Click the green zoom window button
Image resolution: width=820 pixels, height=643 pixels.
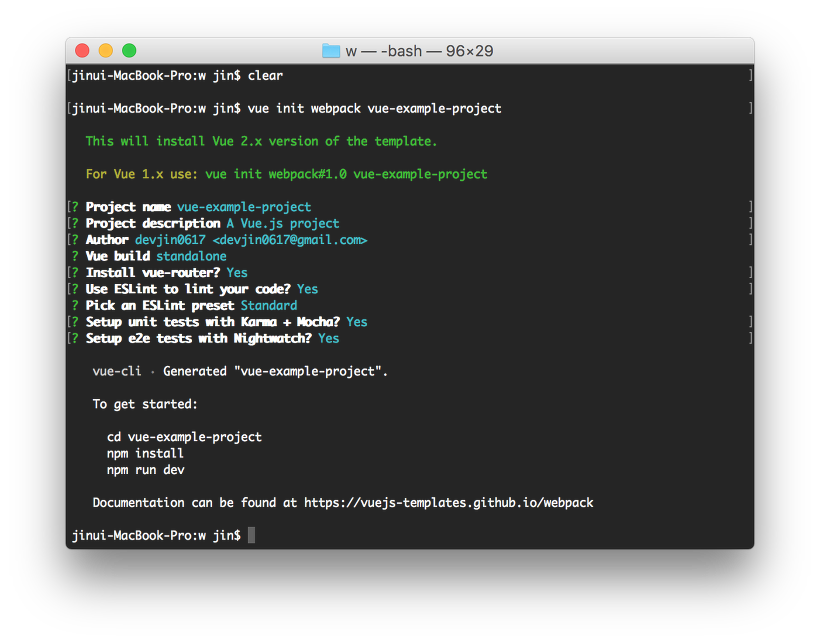(x=129, y=51)
